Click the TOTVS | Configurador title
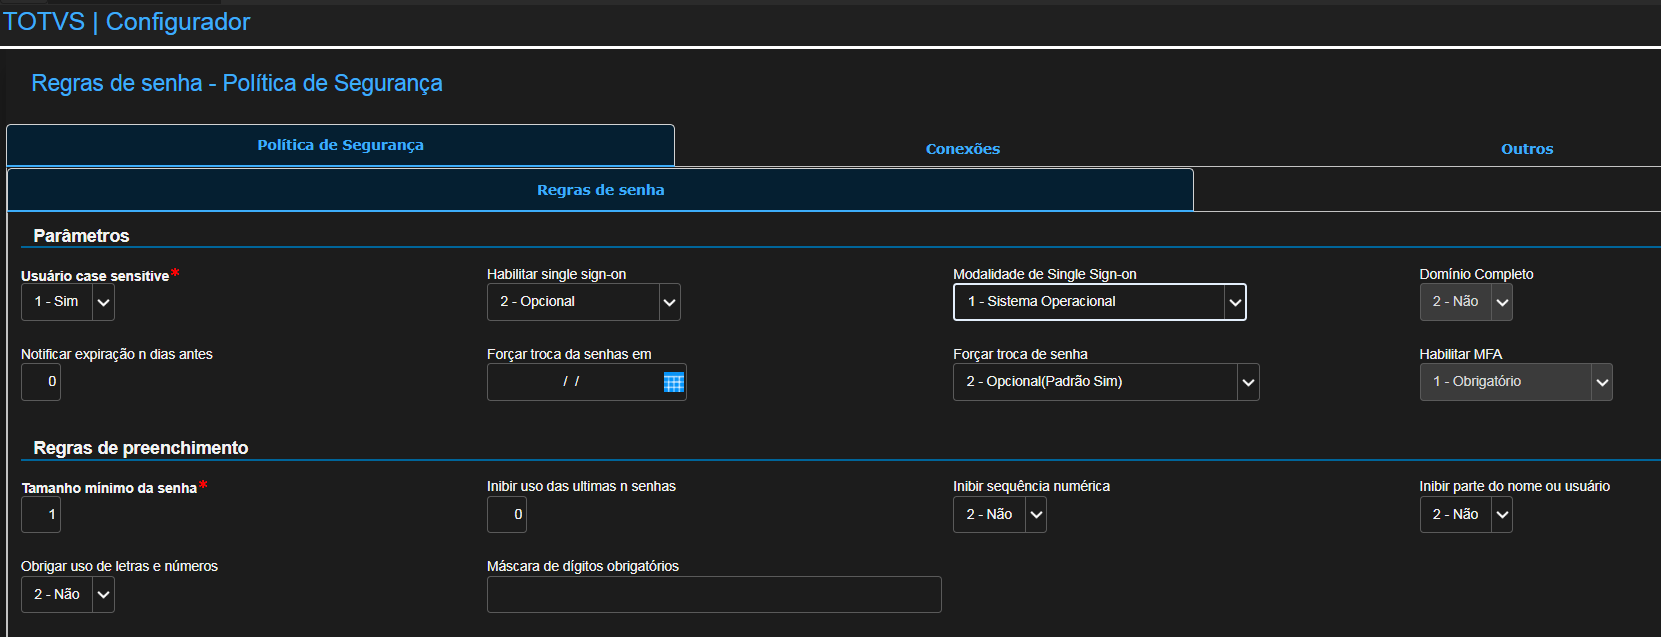 coord(126,22)
